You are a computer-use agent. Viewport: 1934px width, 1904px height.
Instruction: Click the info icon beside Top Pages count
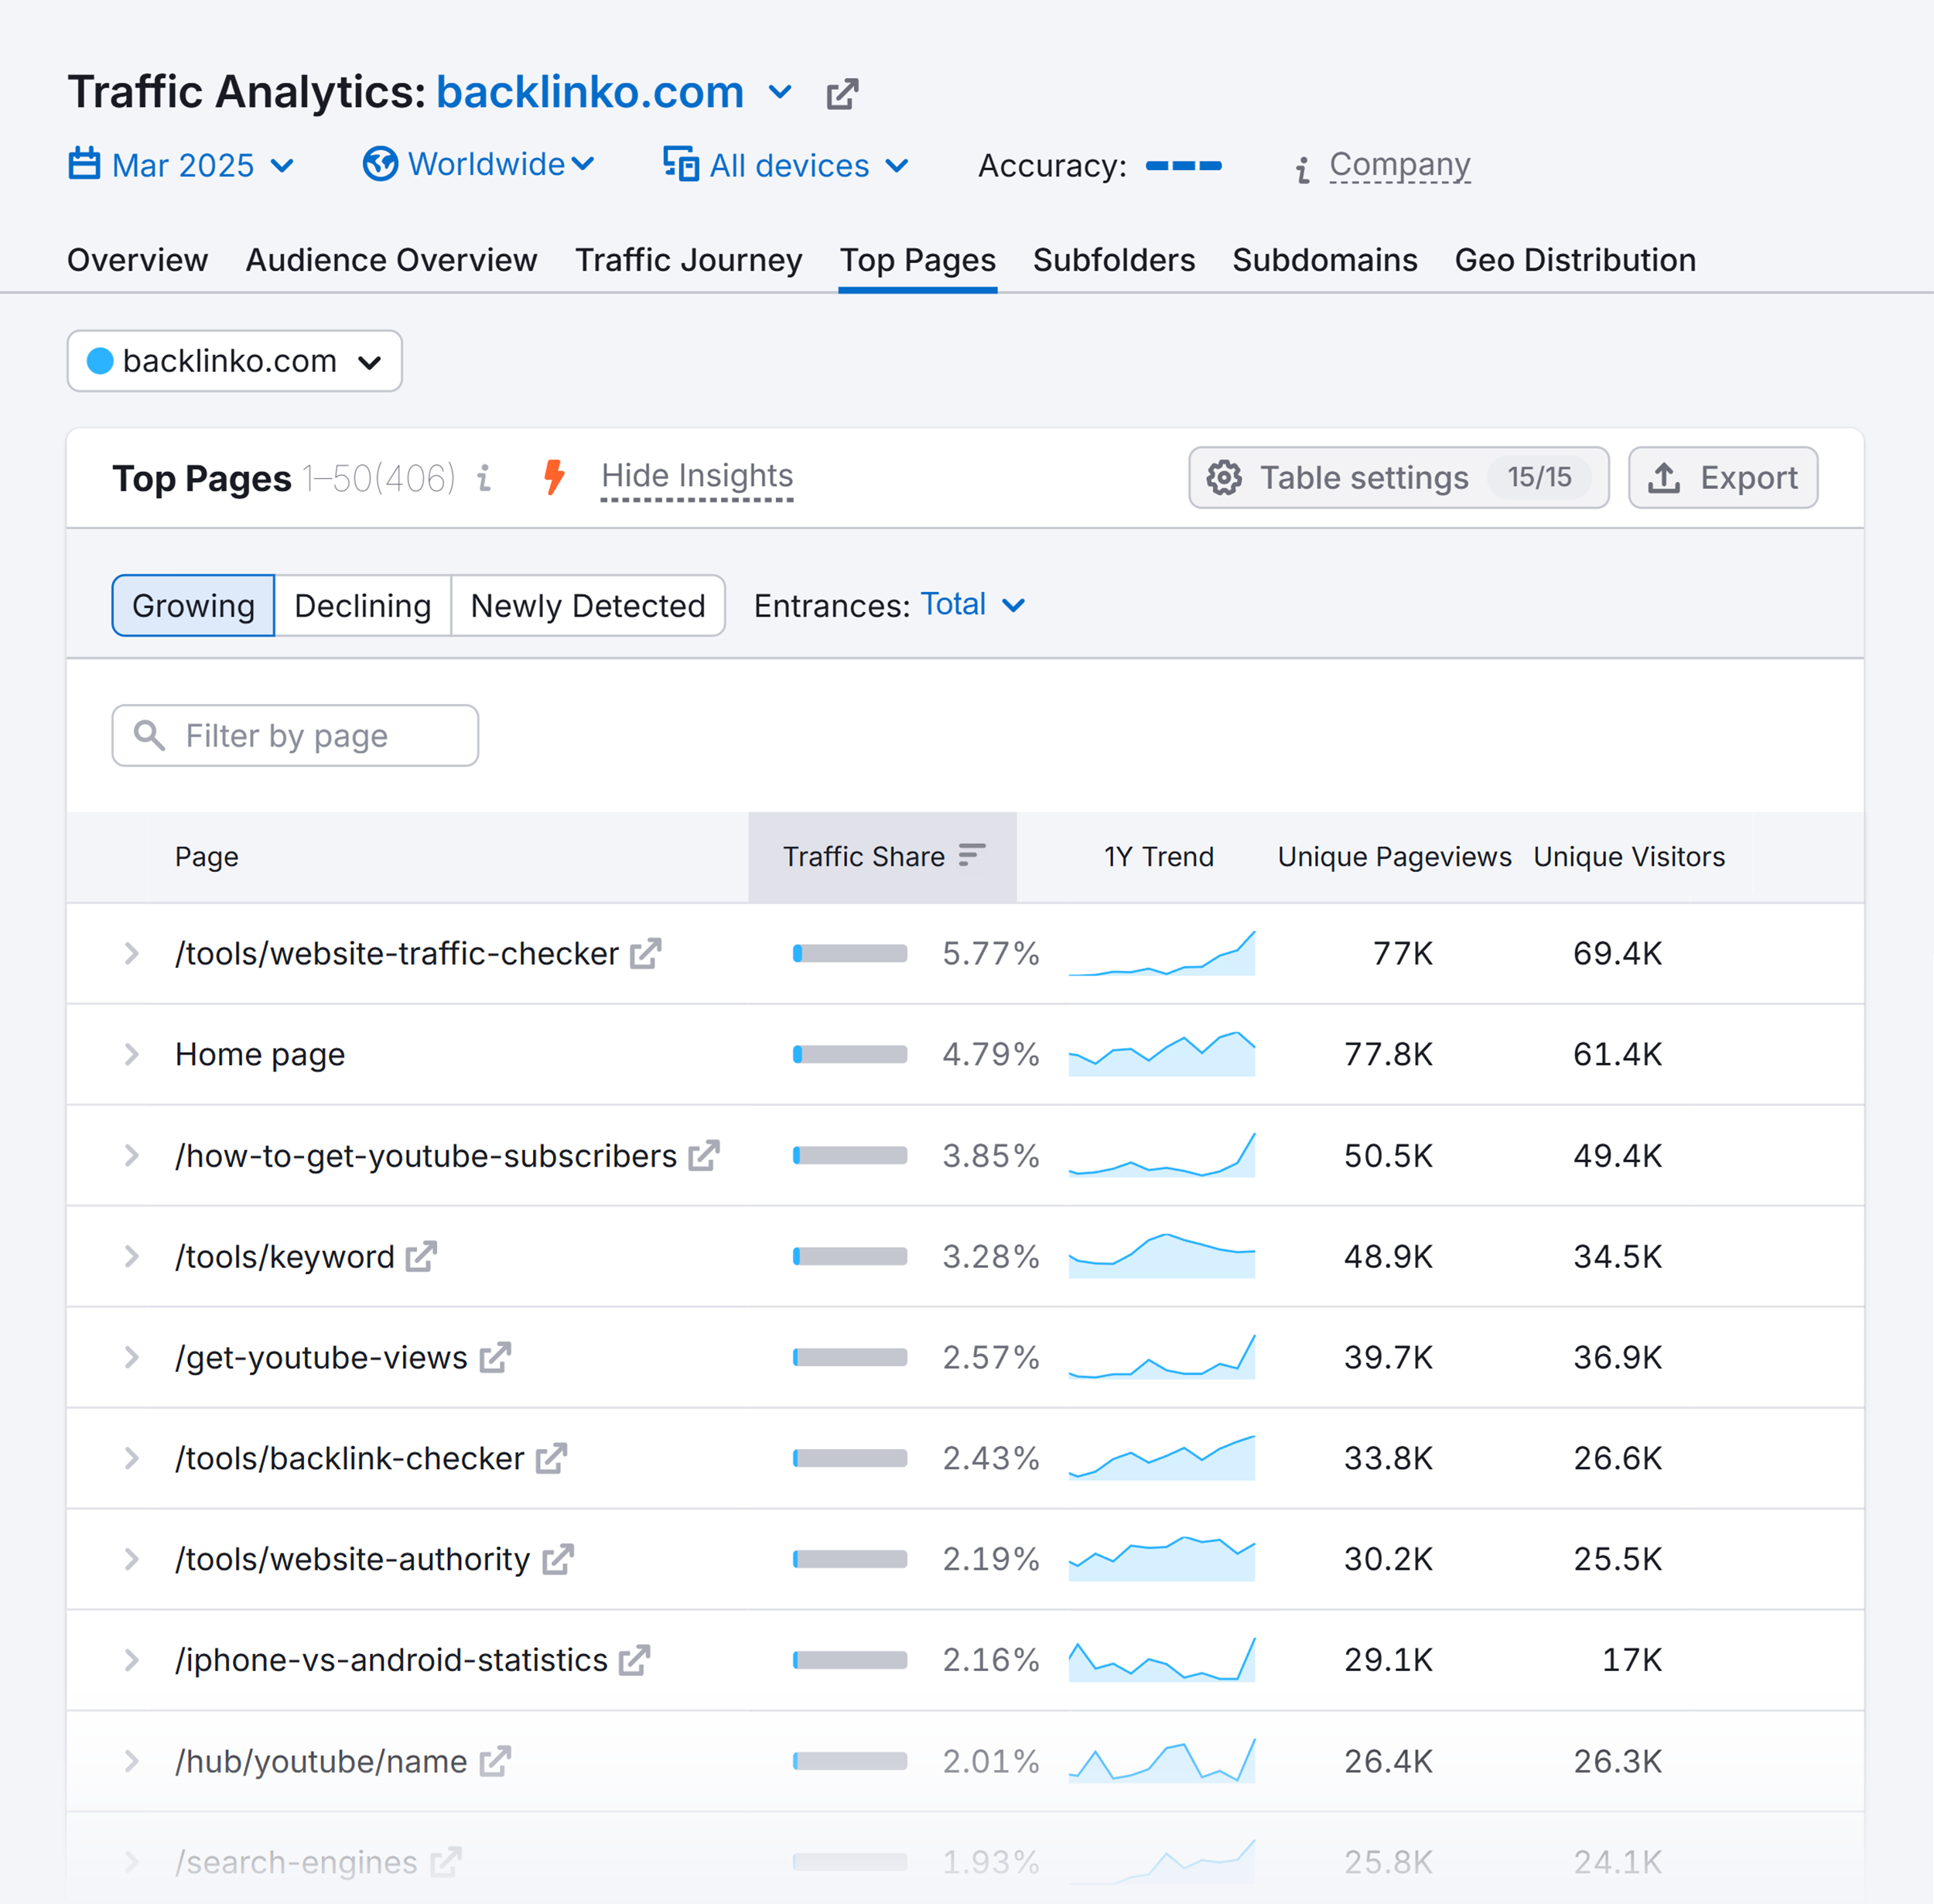(x=484, y=478)
